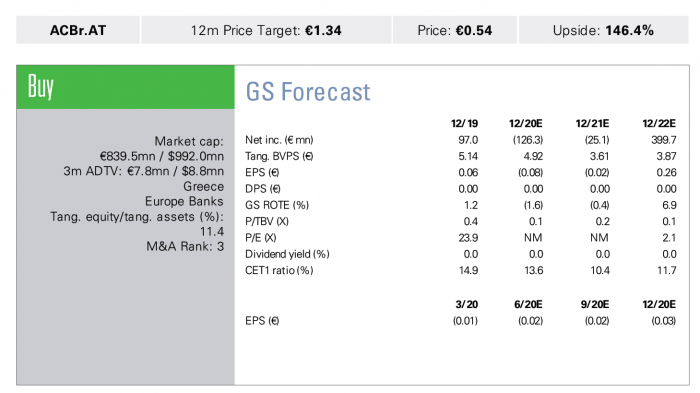Click the Europe Banks sector text
This screenshot has height=393, width=700.
184,201
